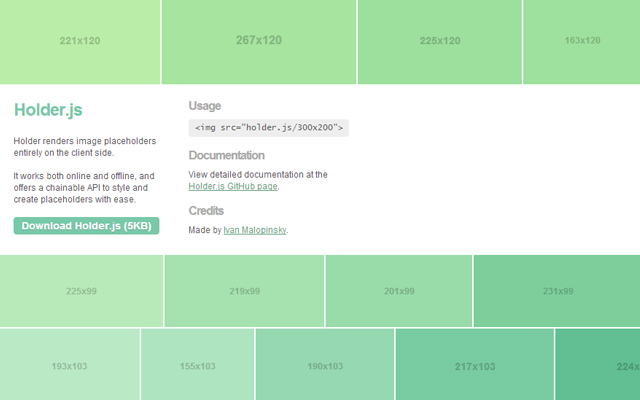Click the 231x99 placeholder image
This screenshot has height=400, width=640.
pyautogui.click(x=557, y=291)
